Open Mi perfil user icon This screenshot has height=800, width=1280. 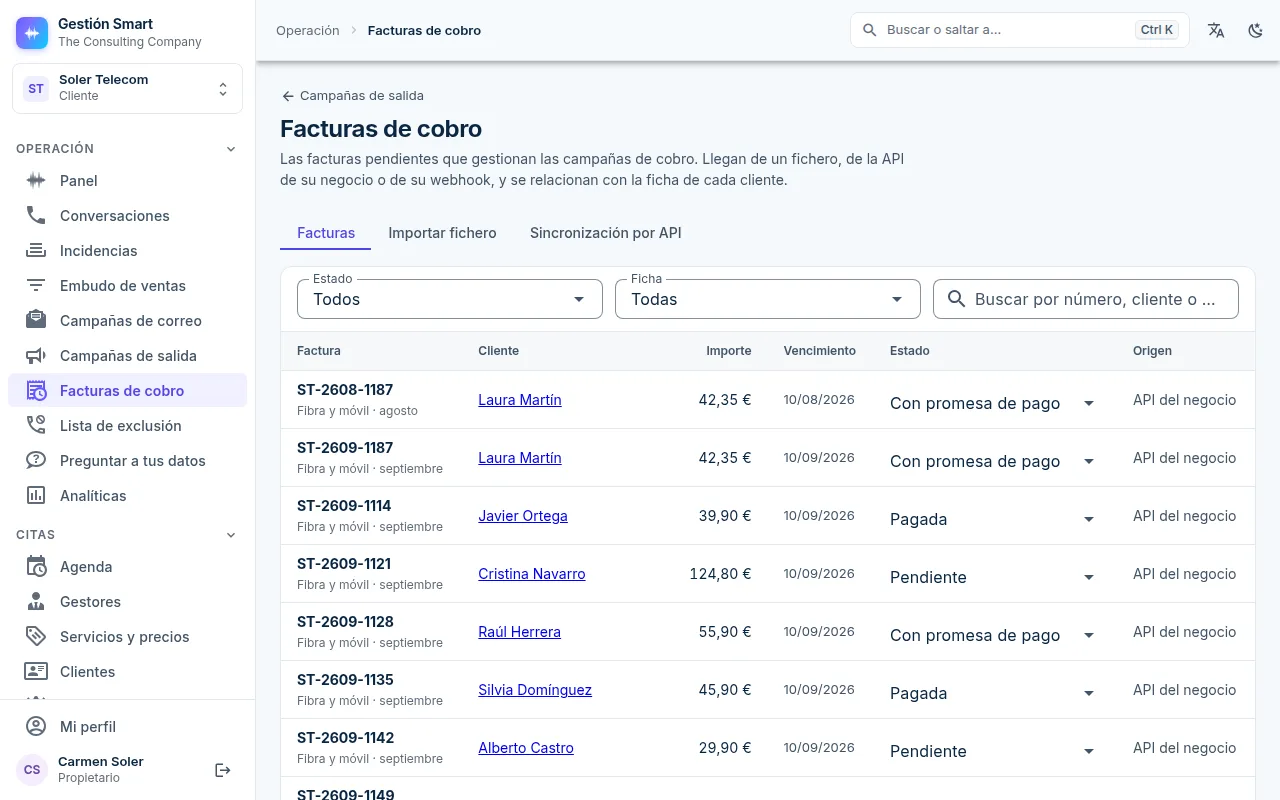click(x=36, y=727)
